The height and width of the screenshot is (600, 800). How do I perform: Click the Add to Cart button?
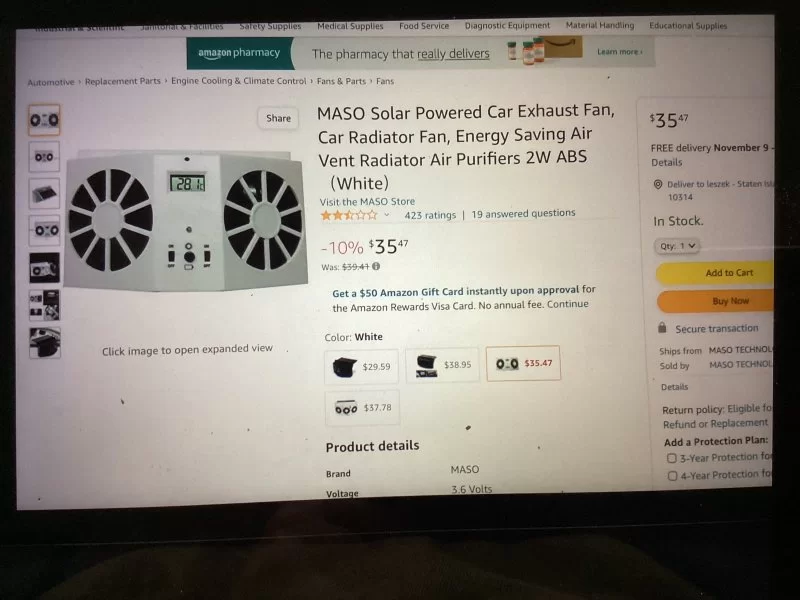pos(728,273)
